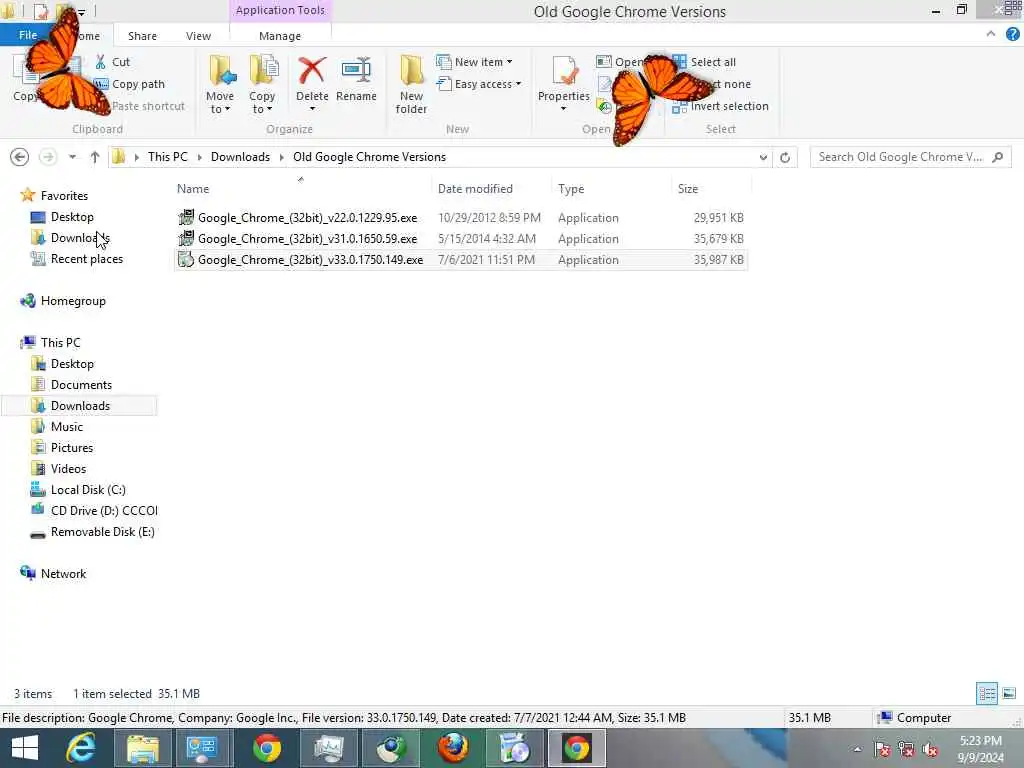Image resolution: width=1024 pixels, height=768 pixels.
Task: Click the Up one level arrow
Action: (95, 157)
